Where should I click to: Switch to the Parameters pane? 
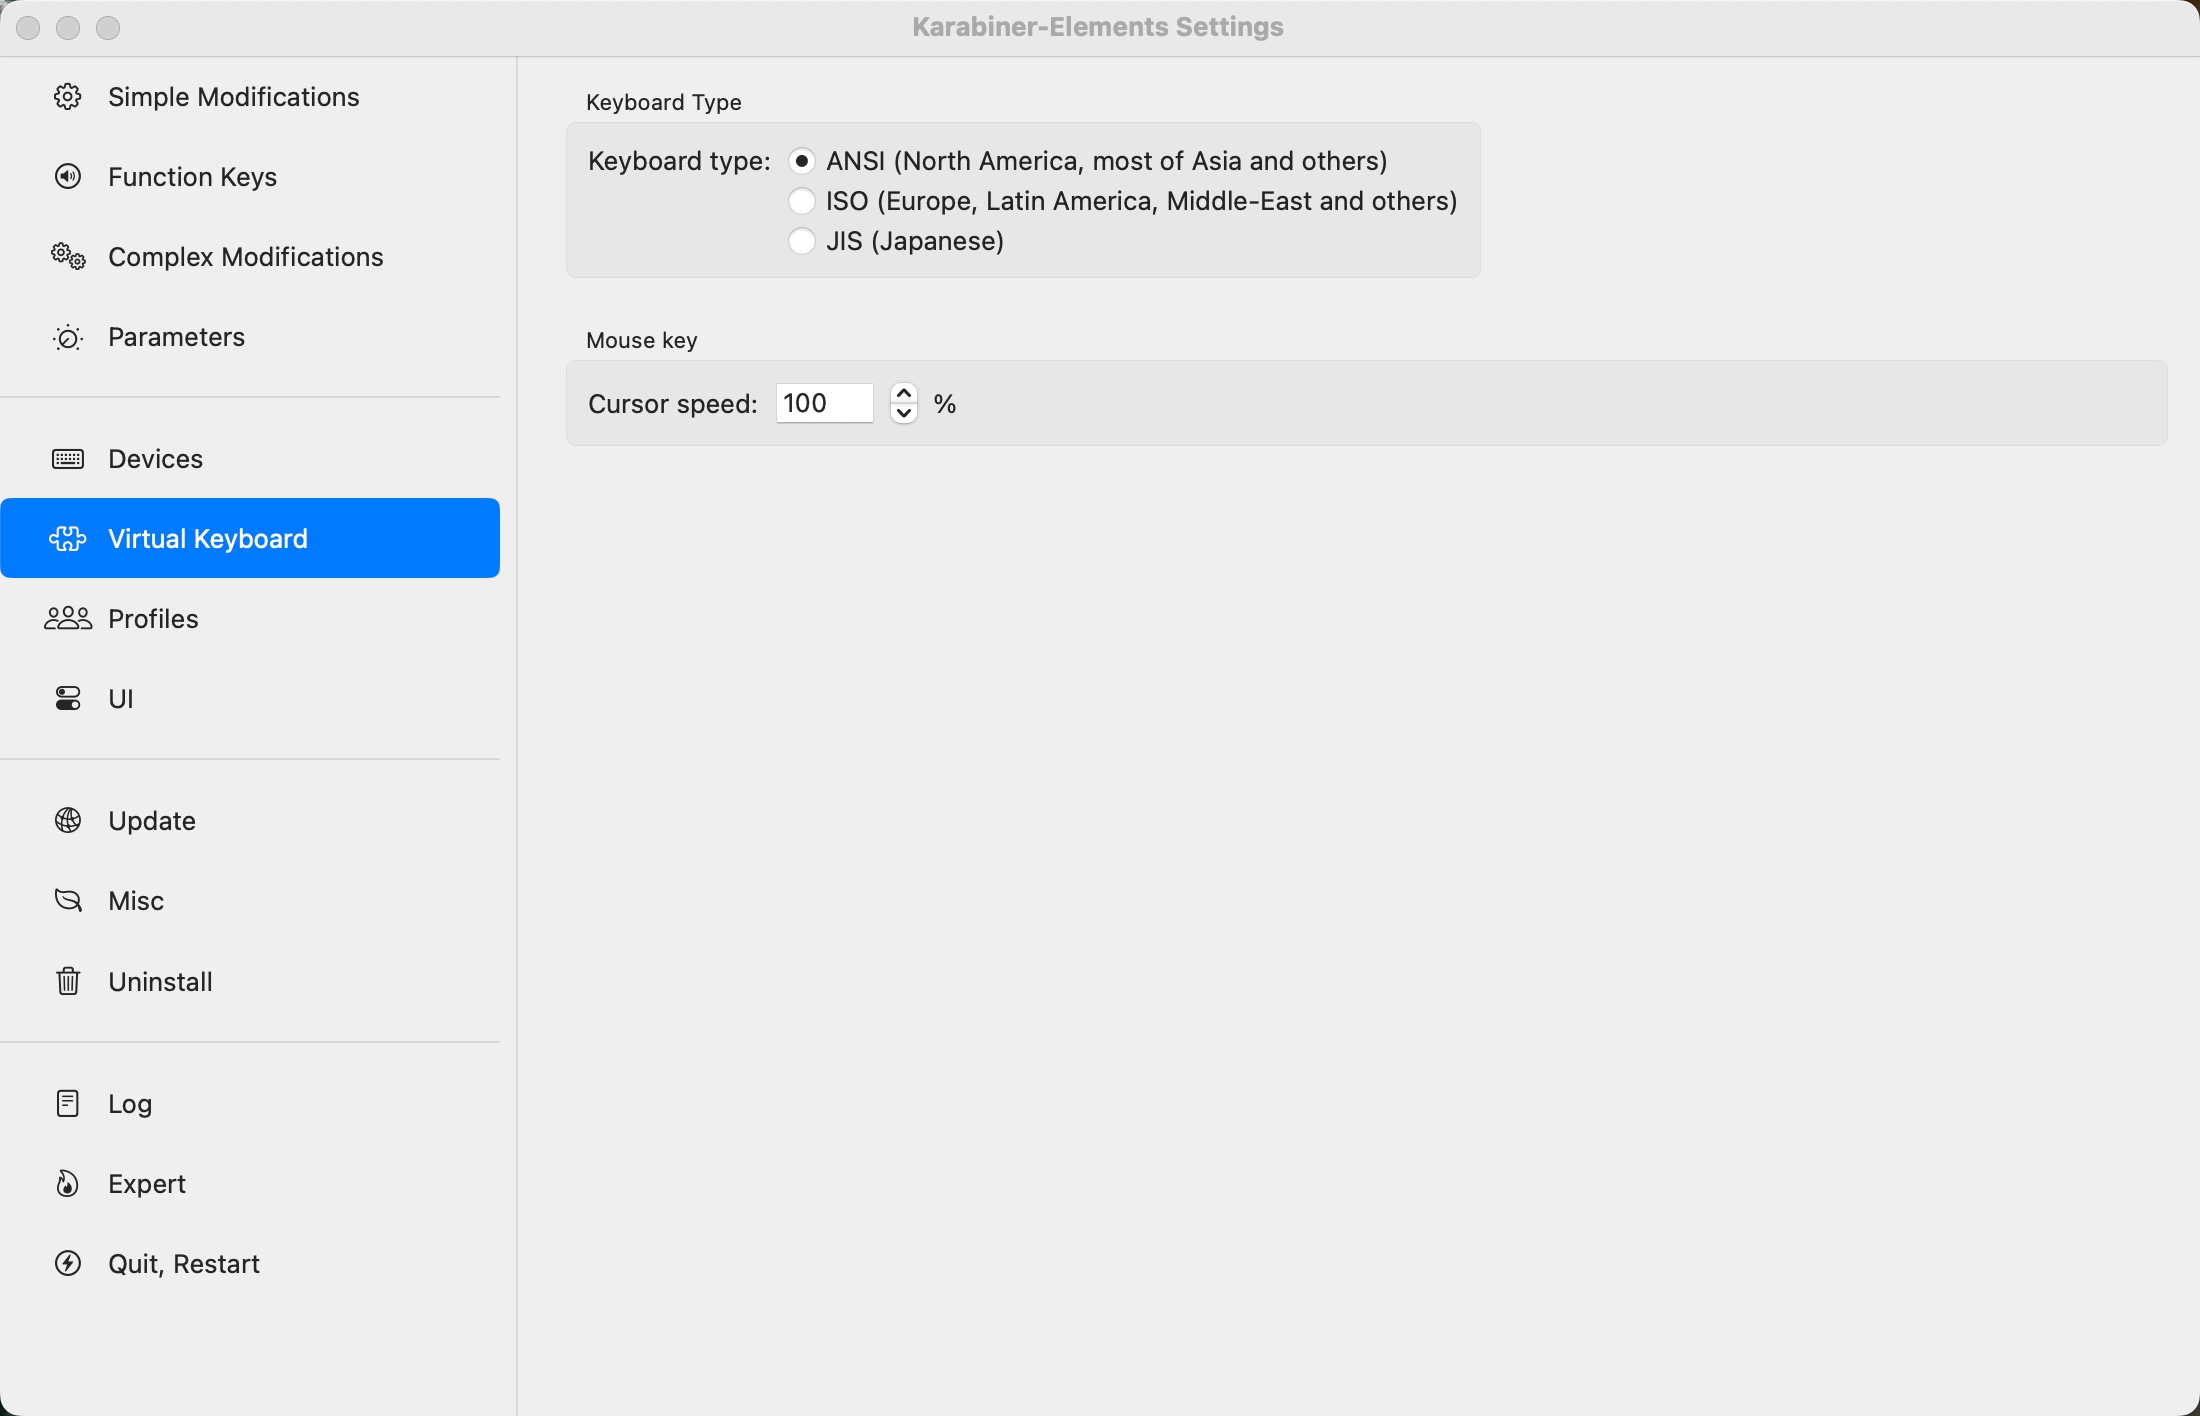[x=177, y=337]
